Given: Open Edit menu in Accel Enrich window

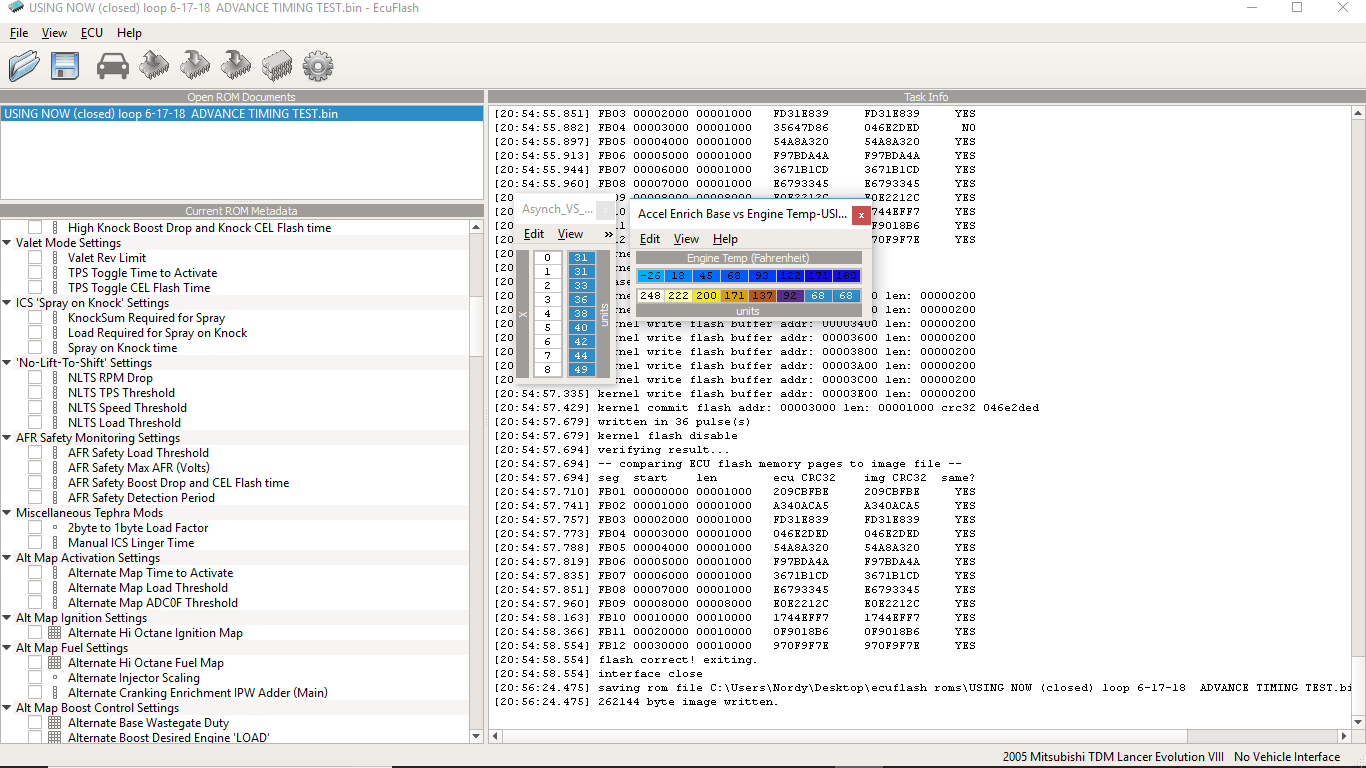Looking at the screenshot, I should coord(649,239).
